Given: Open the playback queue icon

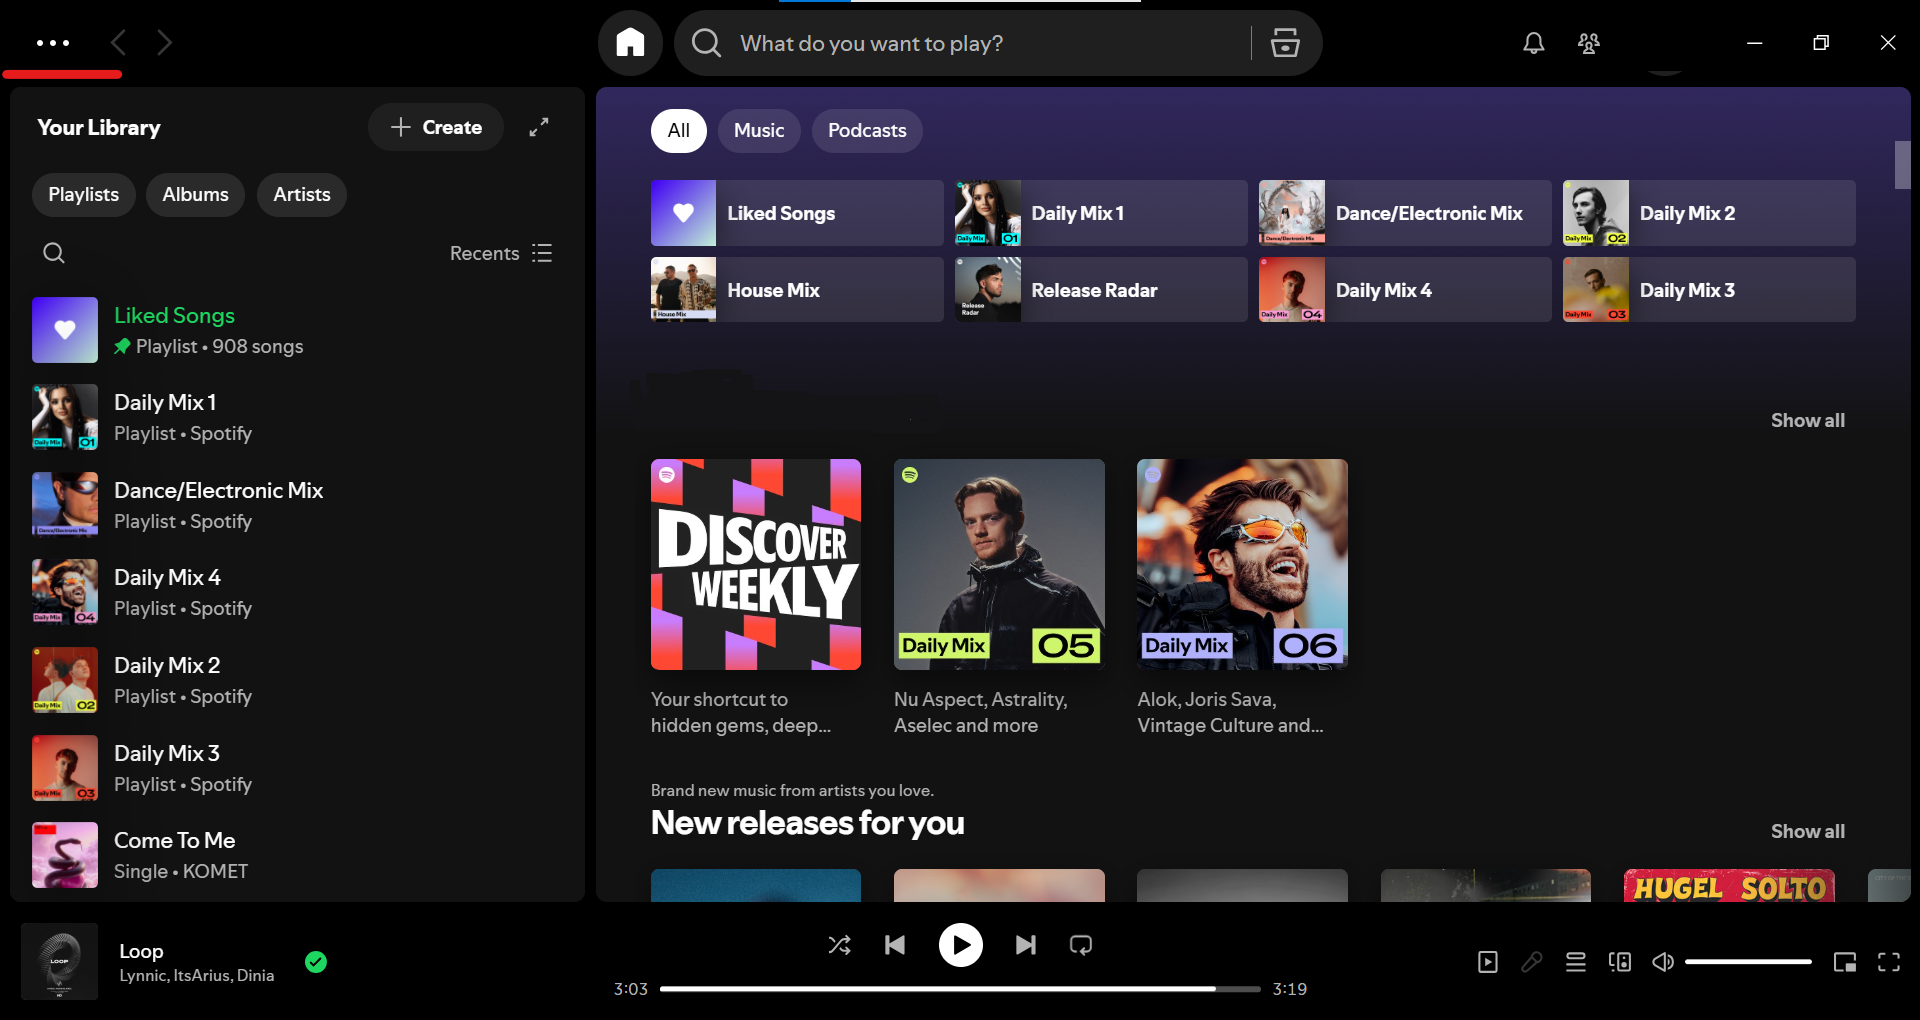Looking at the screenshot, I should pyautogui.click(x=1575, y=962).
